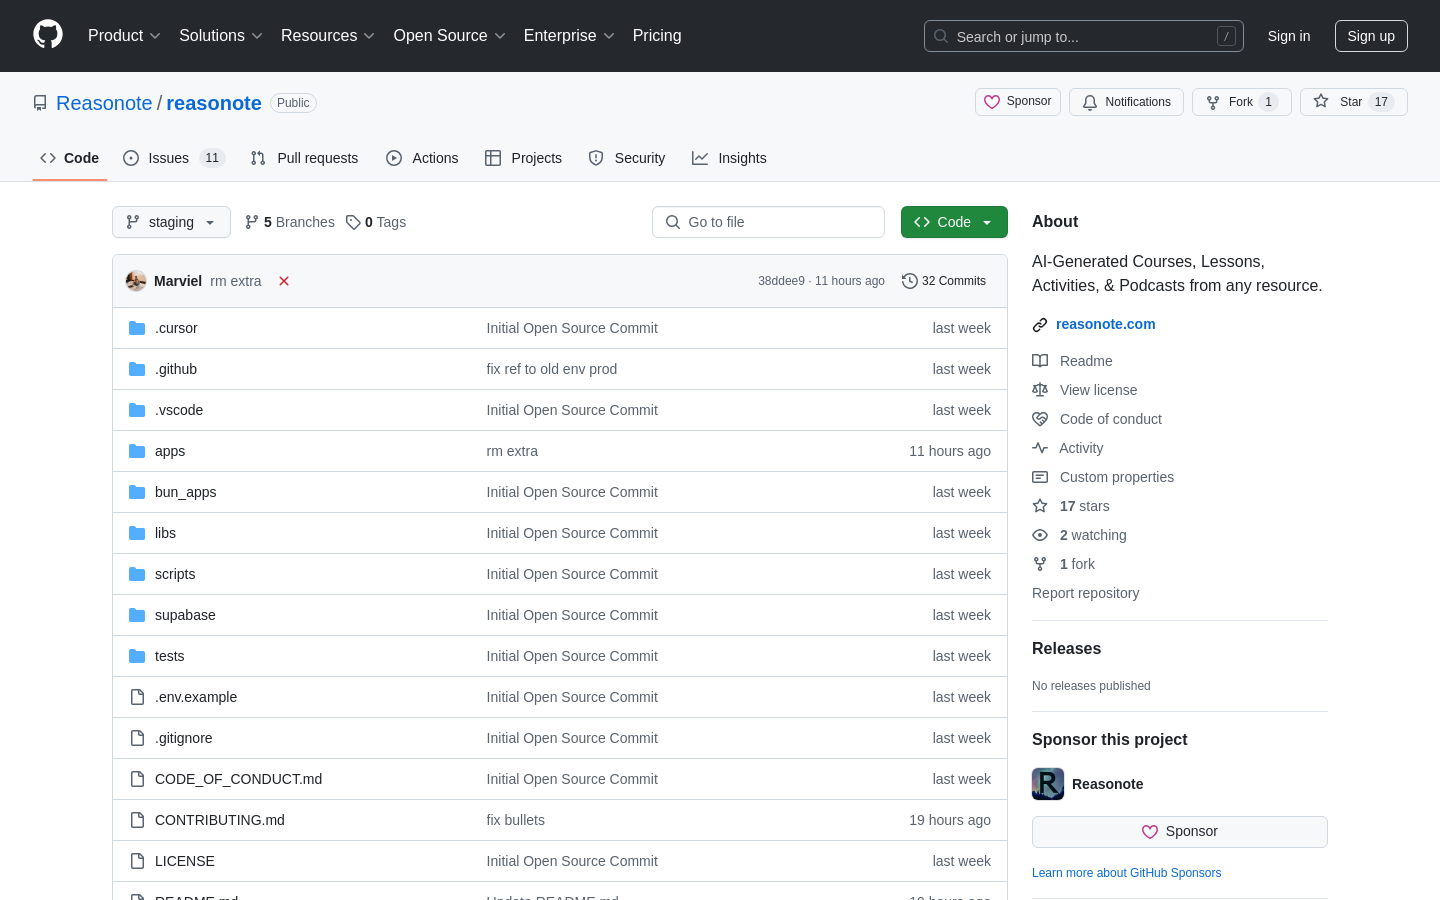Click the Notifications button
The image size is (1440, 900).
(1126, 102)
